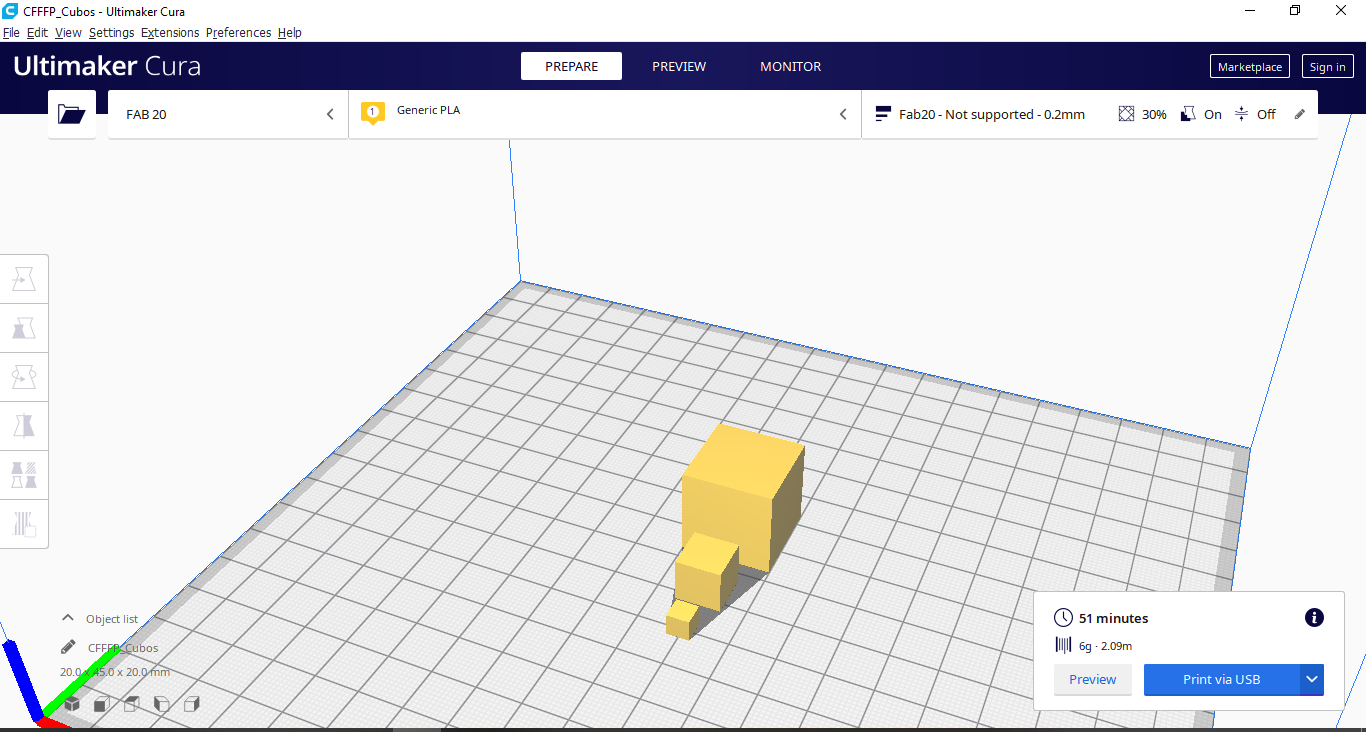Select the Scale tool in left toolbar

24,328
